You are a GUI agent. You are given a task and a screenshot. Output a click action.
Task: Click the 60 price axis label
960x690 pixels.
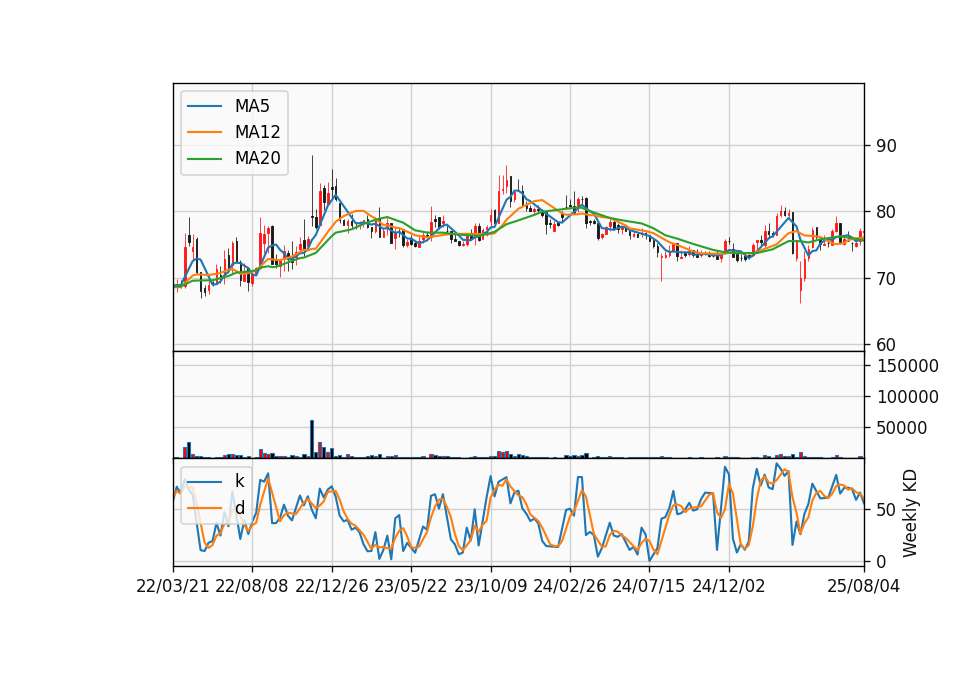(886, 345)
